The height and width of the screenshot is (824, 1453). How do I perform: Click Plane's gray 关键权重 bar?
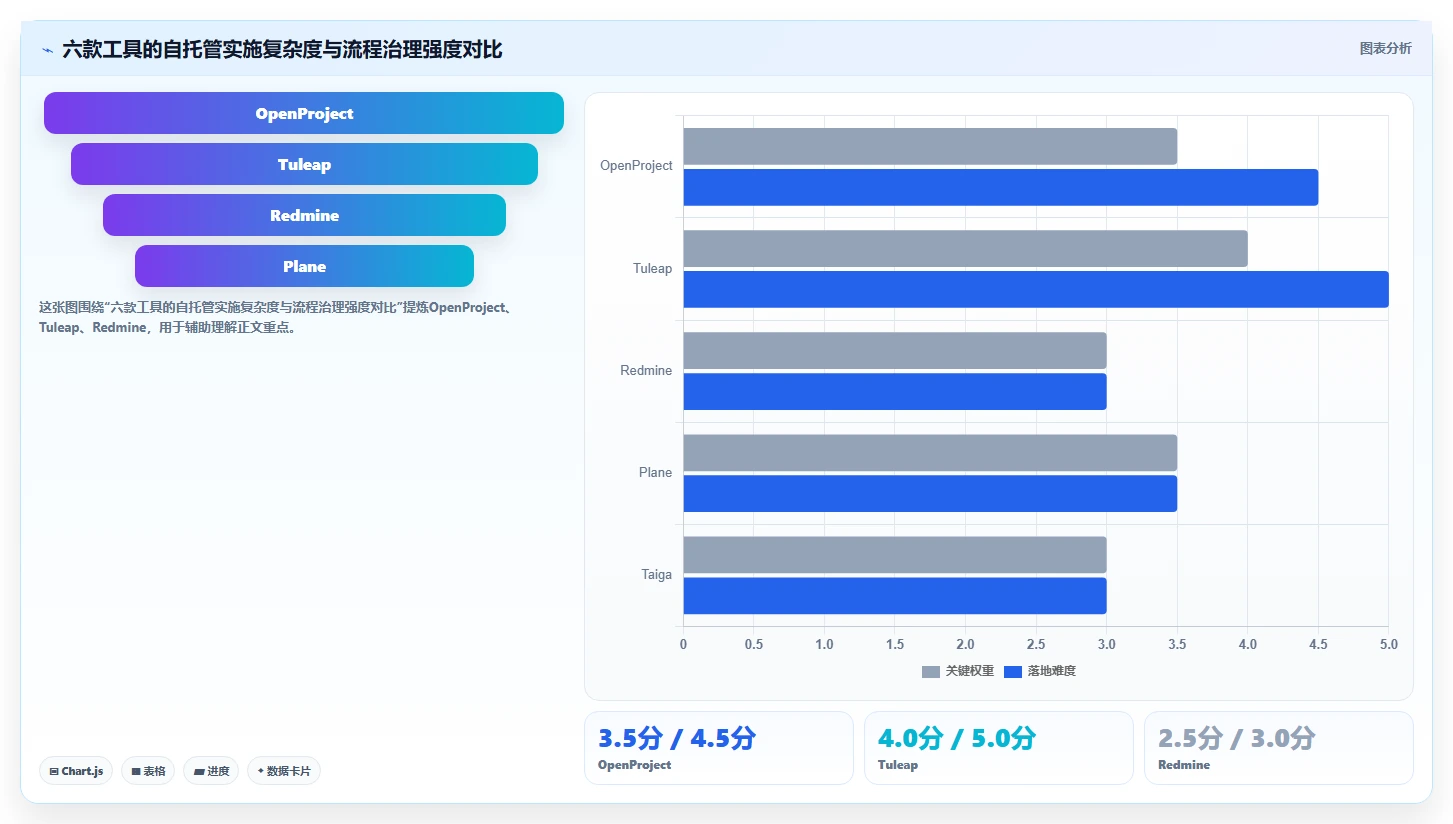click(930, 453)
